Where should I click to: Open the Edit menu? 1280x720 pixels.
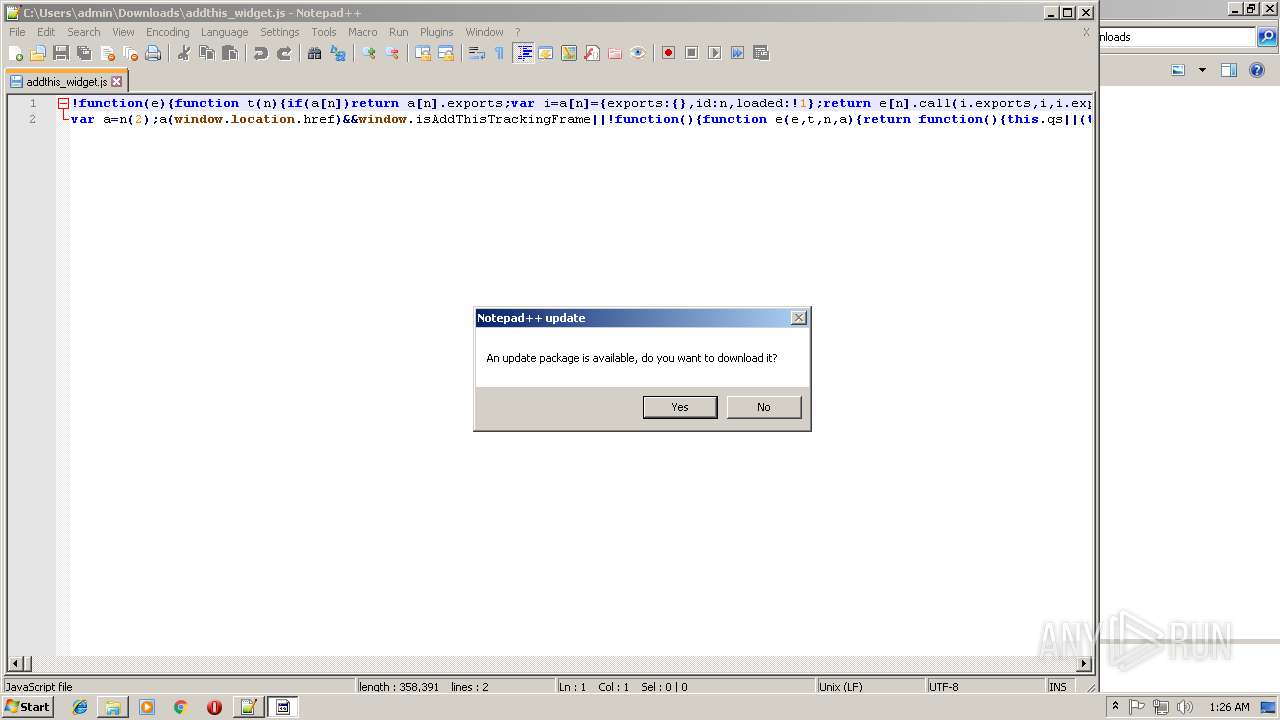pyautogui.click(x=46, y=32)
